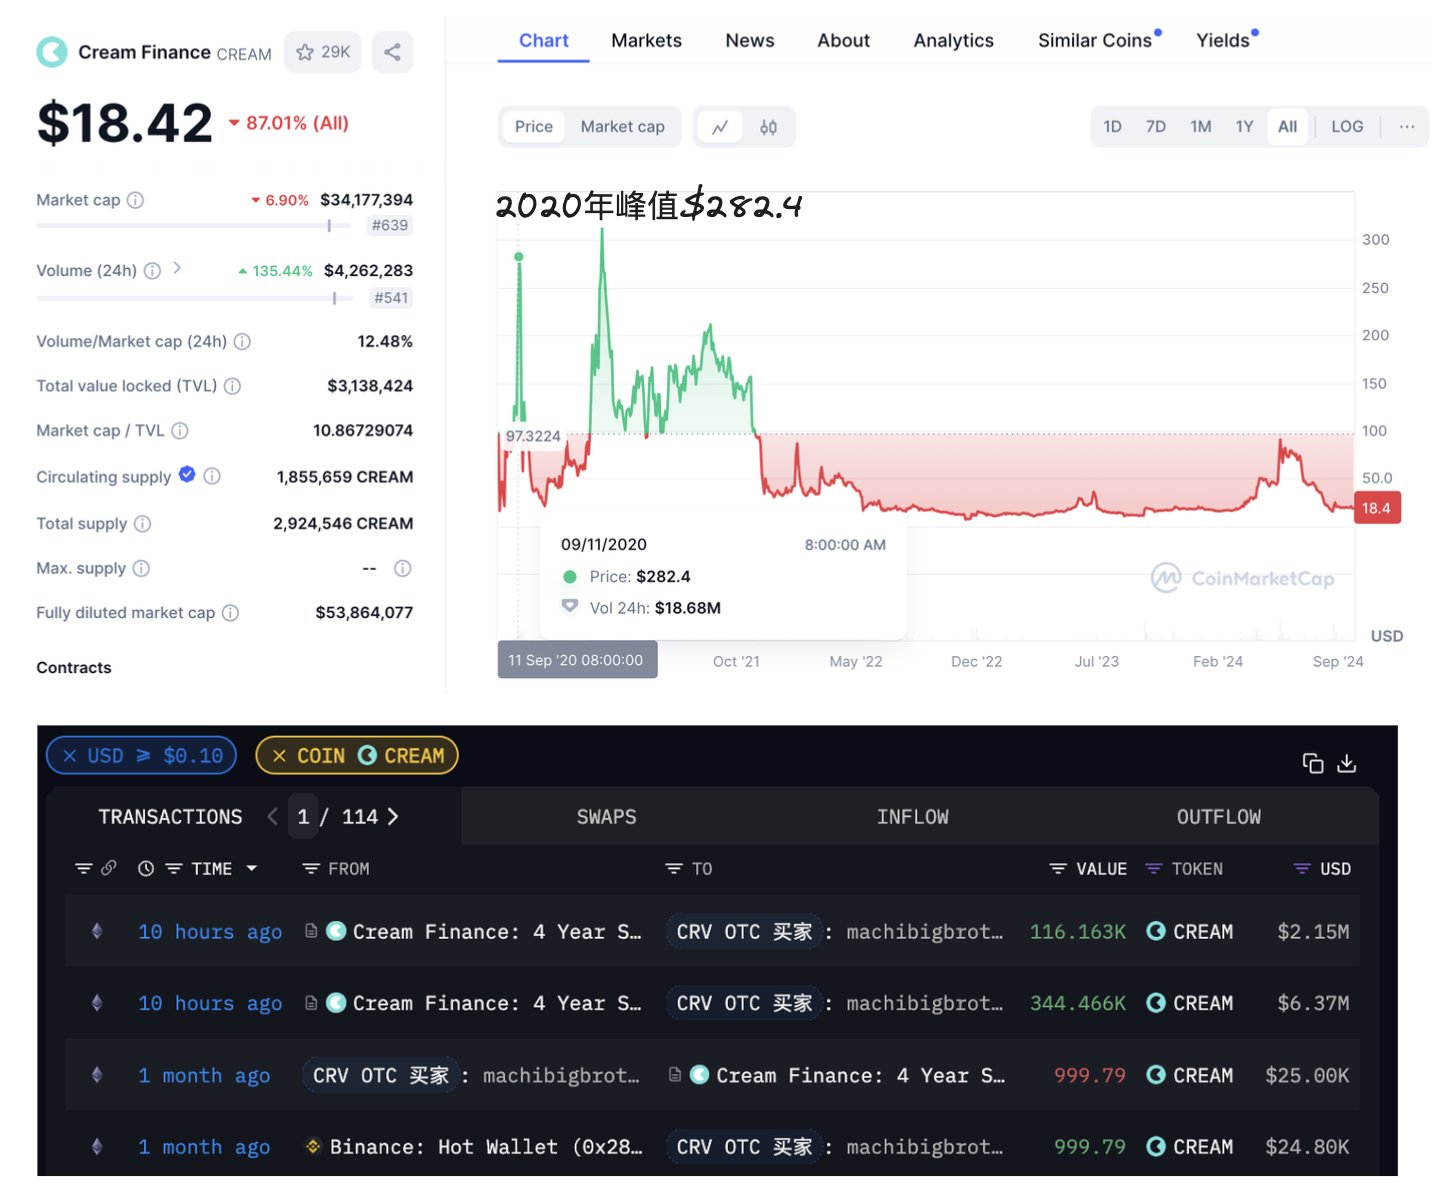Click the volume rank slider bar
Viewport: 1432px width, 1204px height.
193,298
